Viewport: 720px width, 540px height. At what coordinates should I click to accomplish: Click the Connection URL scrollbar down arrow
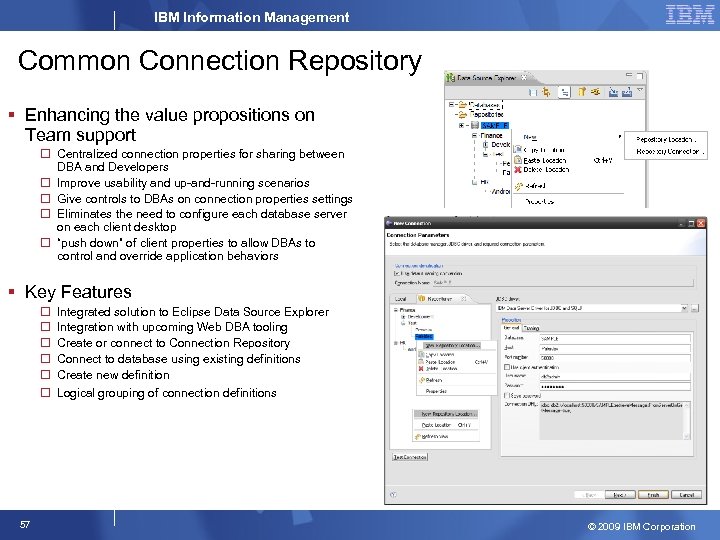687,436
